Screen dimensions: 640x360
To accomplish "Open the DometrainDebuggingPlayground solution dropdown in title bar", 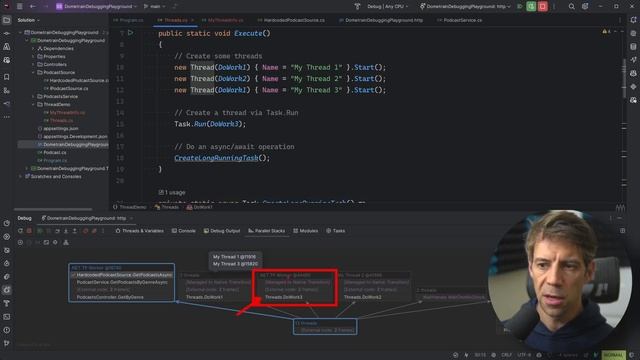I will pyautogui.click(x=96, y=7).
